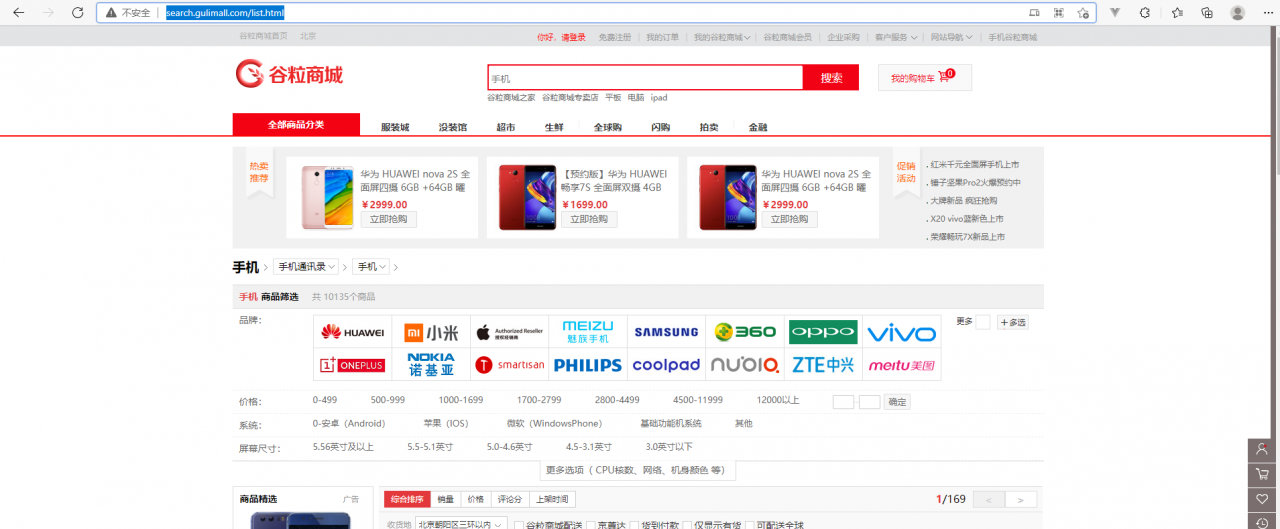This screenshot has height=529, width=1280.
Task: Filter by OnePlus brand logo
Action: click(352, 365)
